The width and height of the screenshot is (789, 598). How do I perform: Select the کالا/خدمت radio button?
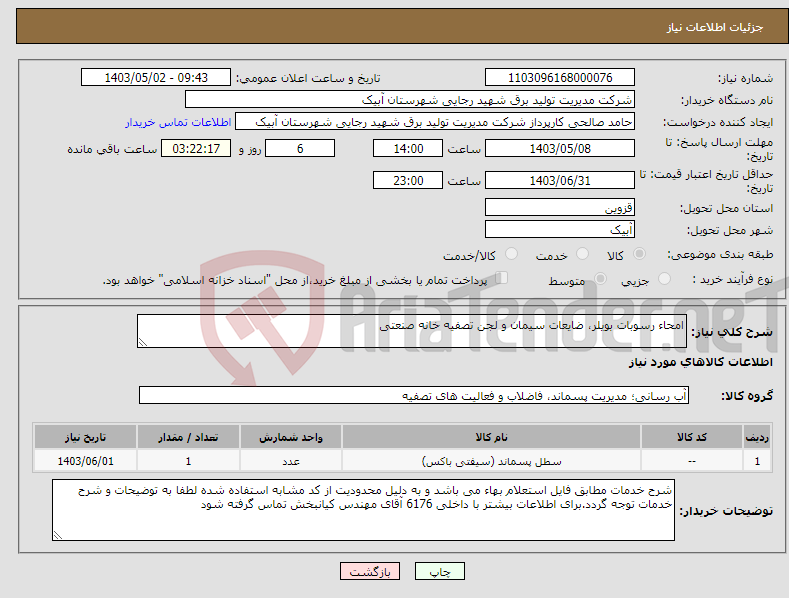pyautogui.click(x=511, y=254)
